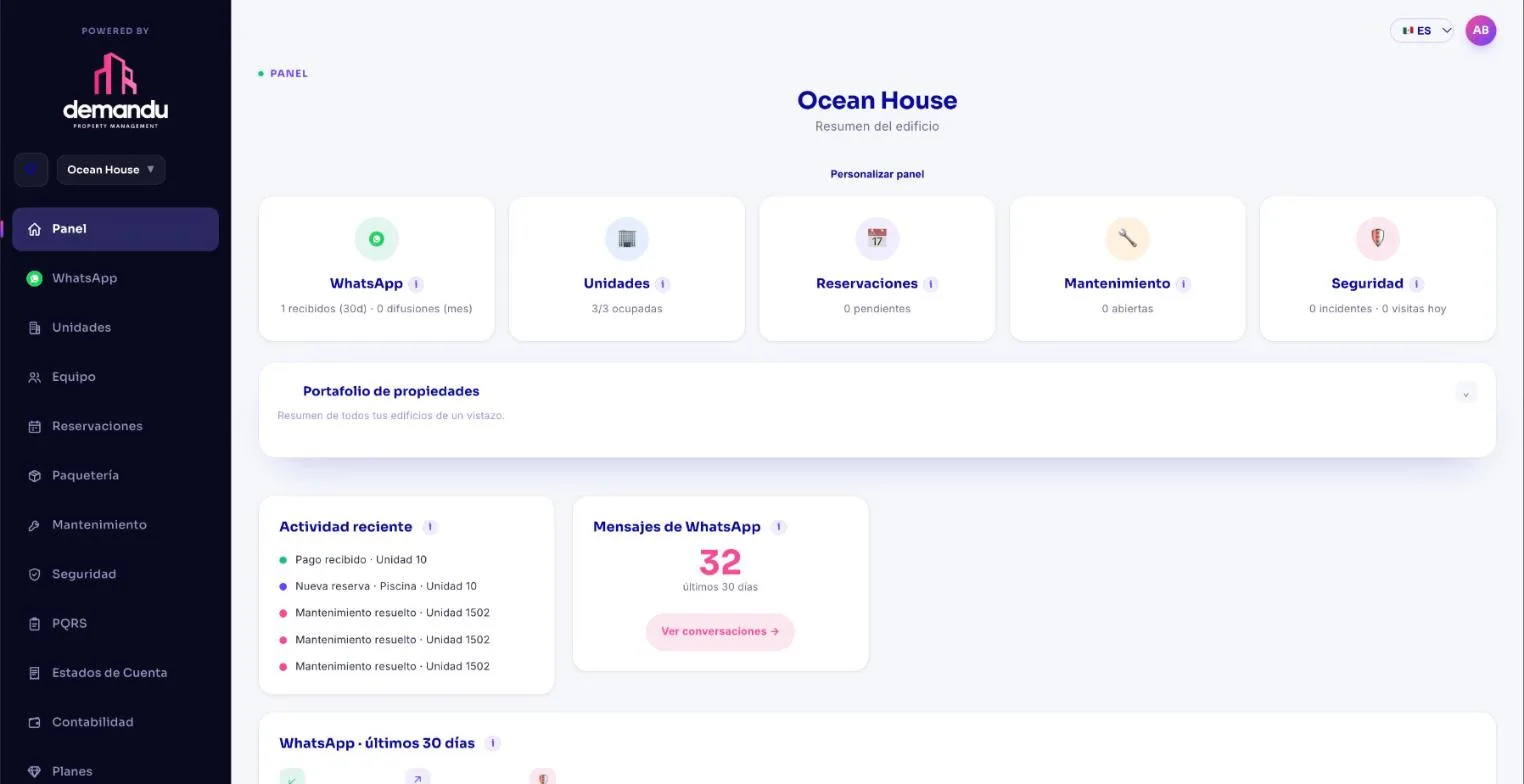Show info for Actividad reciente

click(430, 527)
